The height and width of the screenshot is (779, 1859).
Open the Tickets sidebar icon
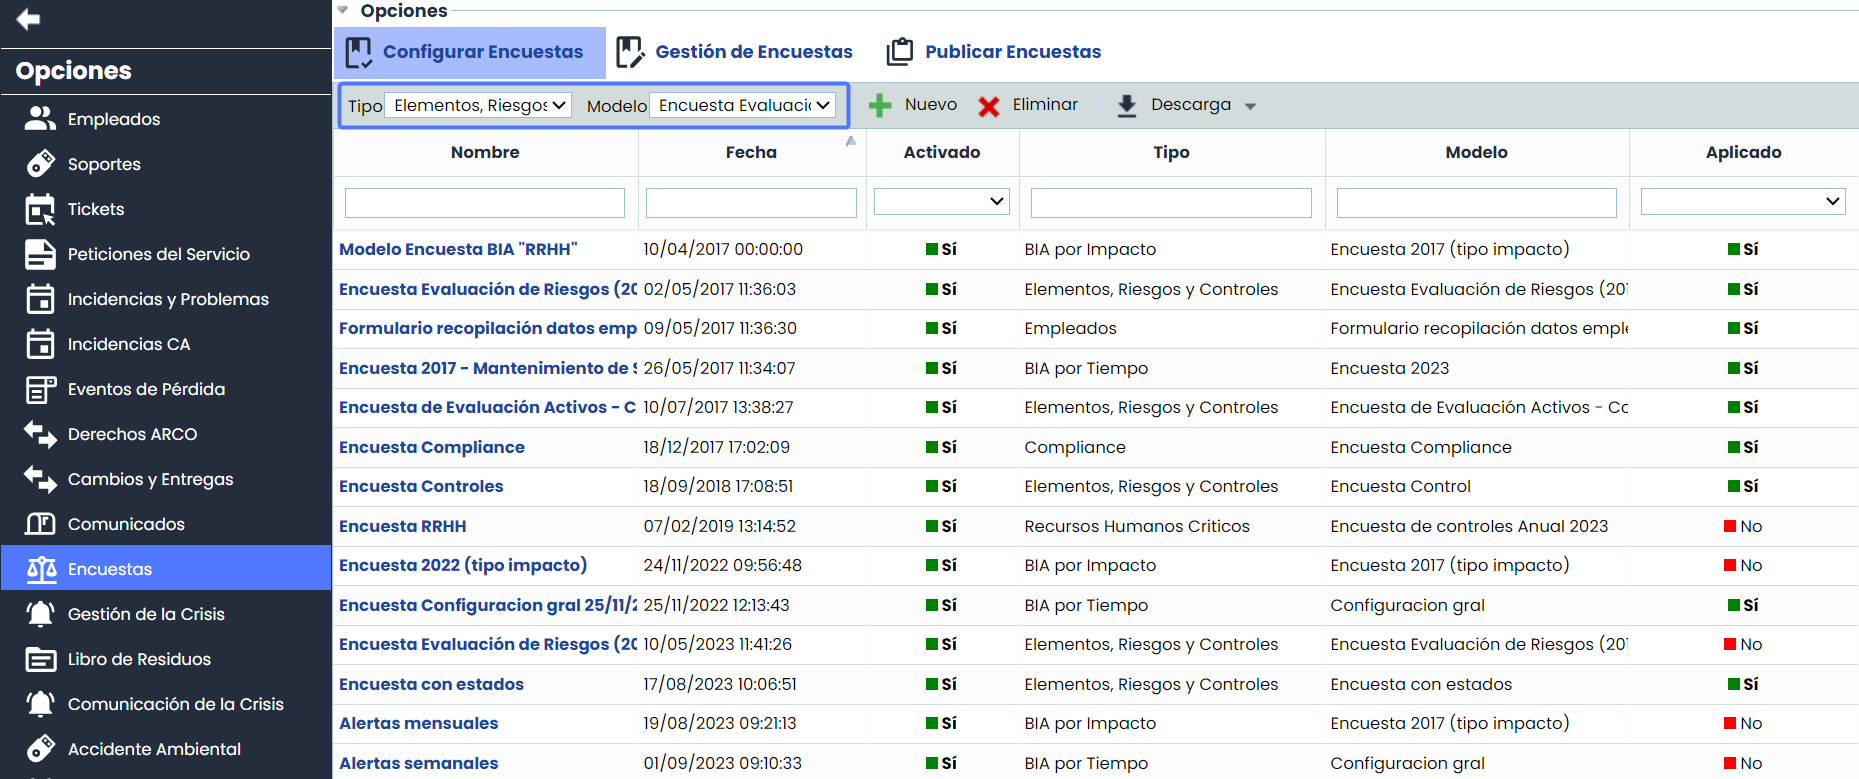(40, 210)
